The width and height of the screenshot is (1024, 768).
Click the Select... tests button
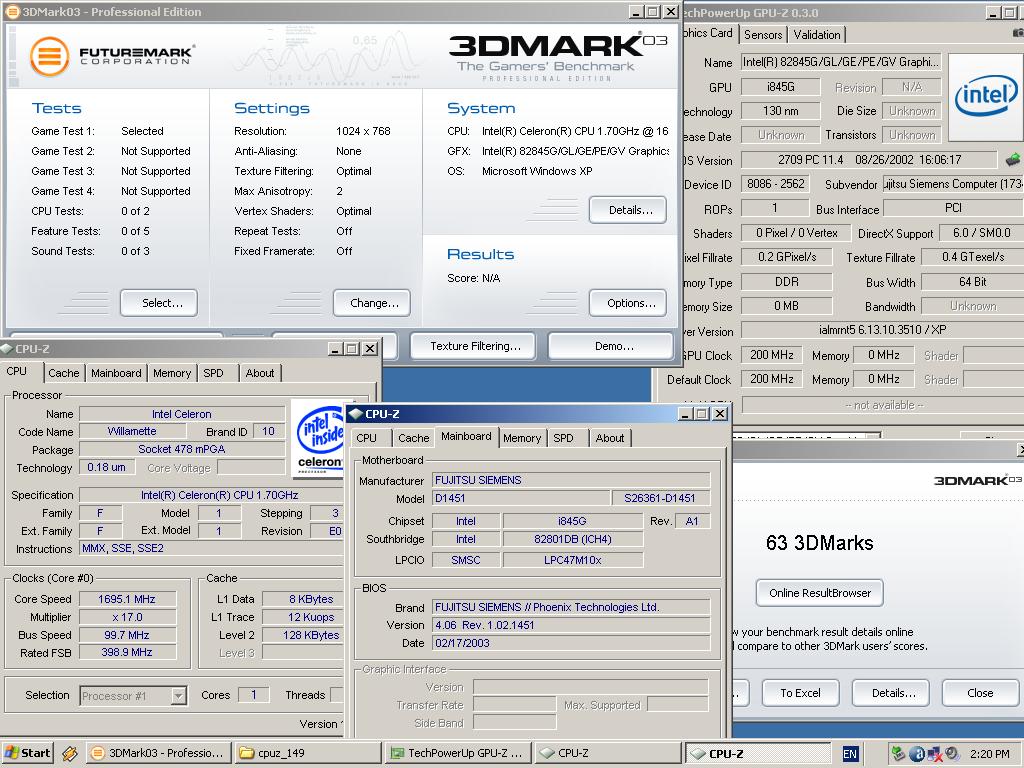click(159, 303)
